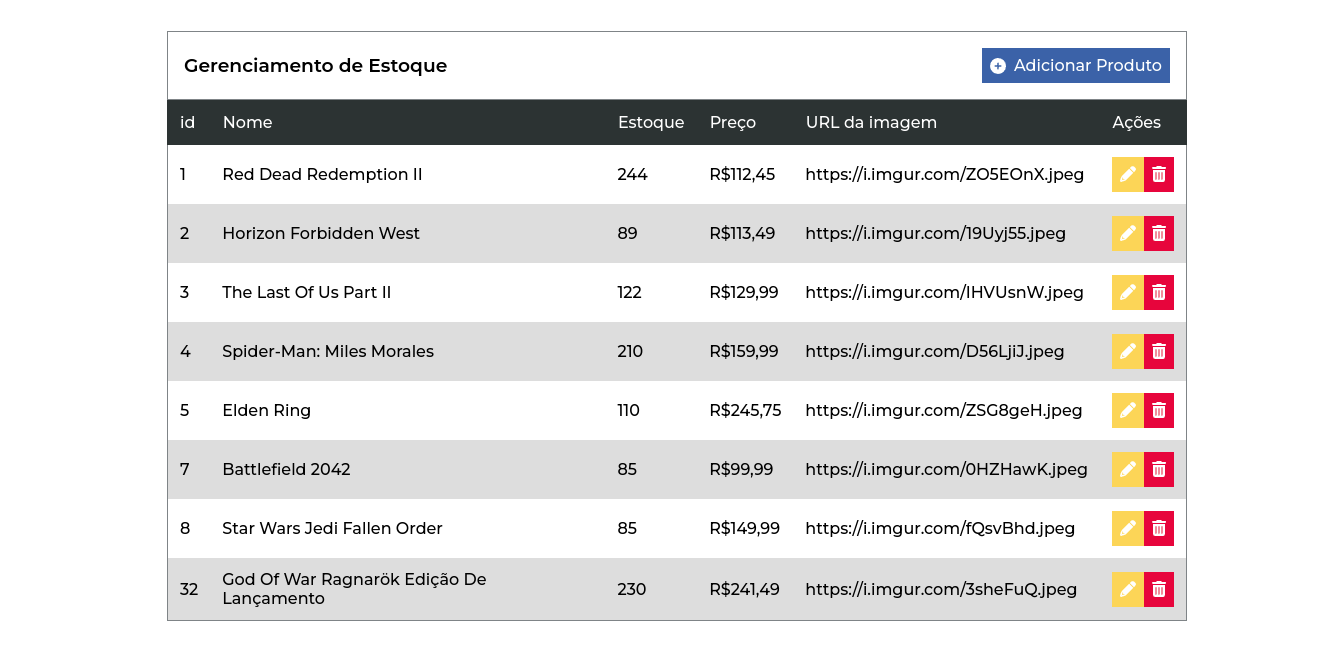Edit God Of War Ragnarök product
Image resolution: width=1338 pixels, height=655 pixels.
tap(1127, 589)
